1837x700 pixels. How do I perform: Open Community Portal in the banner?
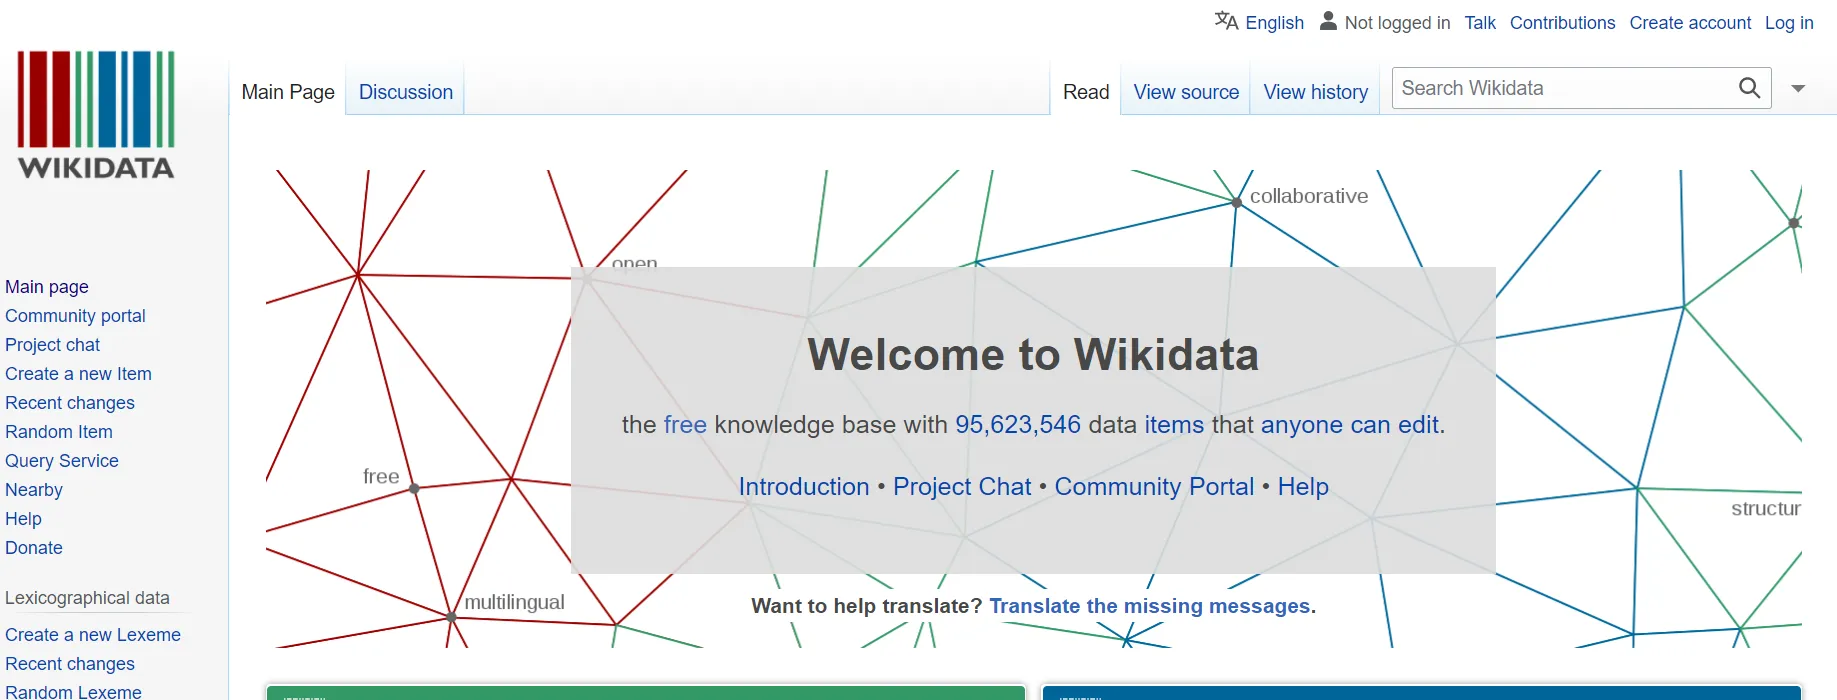tap(1154, 487)
